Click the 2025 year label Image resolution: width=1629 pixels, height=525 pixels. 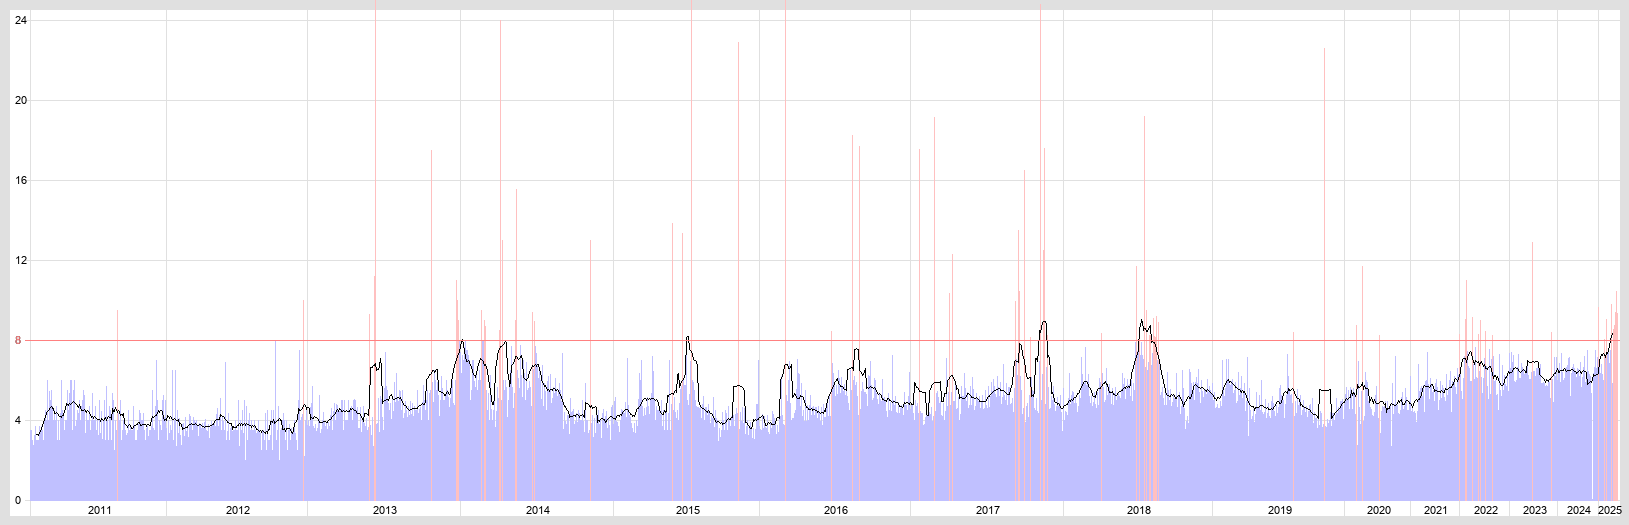coord(1609,510)
